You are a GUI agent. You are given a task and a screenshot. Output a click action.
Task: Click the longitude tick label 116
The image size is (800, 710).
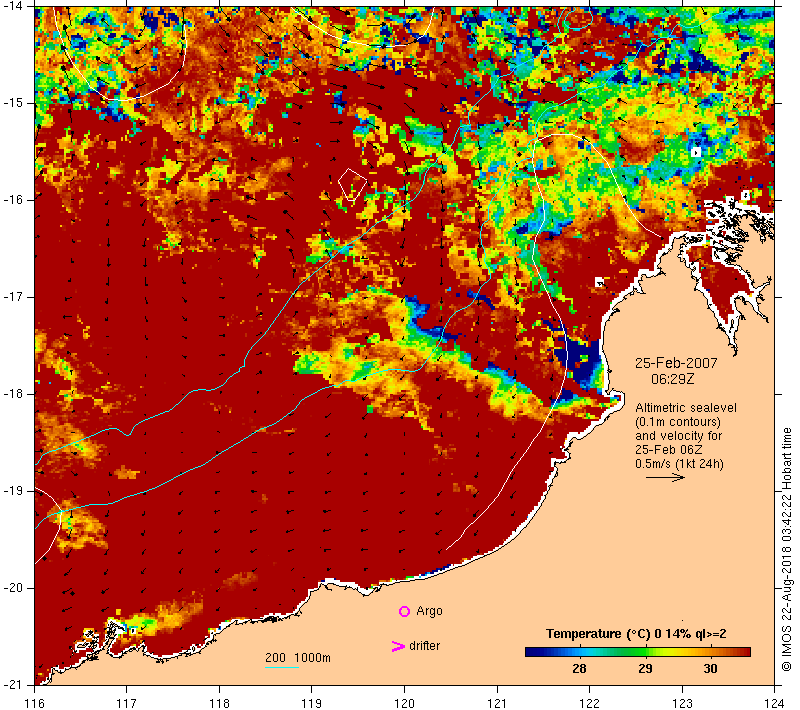[34, 703]
